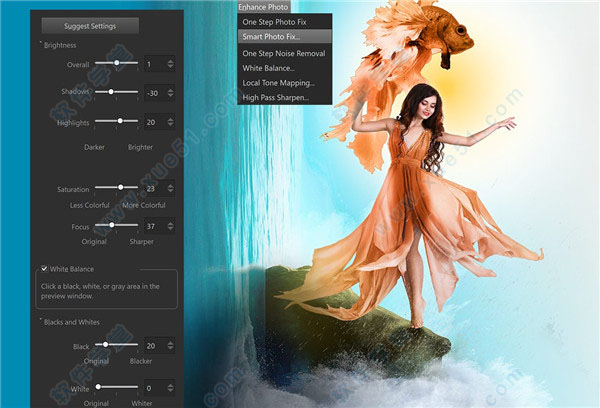
Task: Click the Overall brightness slider handle
Action: point(118,63)
